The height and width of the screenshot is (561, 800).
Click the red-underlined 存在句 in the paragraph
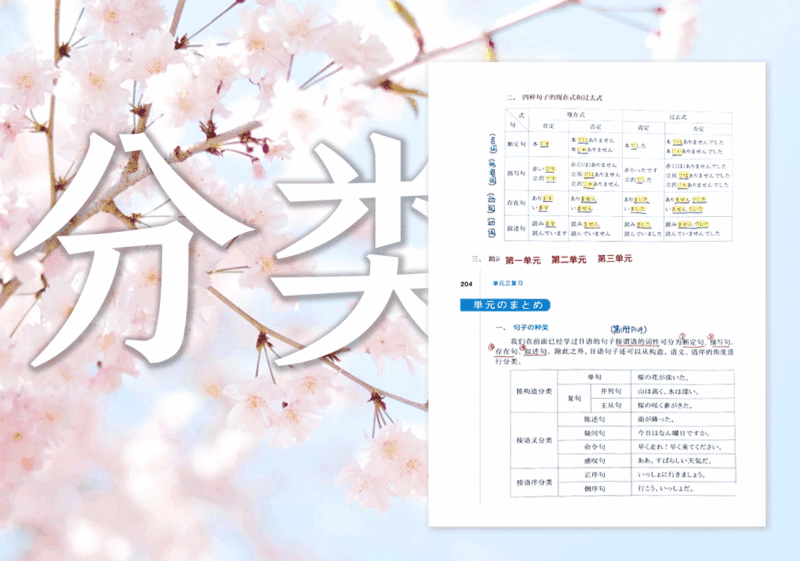[506, 351]
